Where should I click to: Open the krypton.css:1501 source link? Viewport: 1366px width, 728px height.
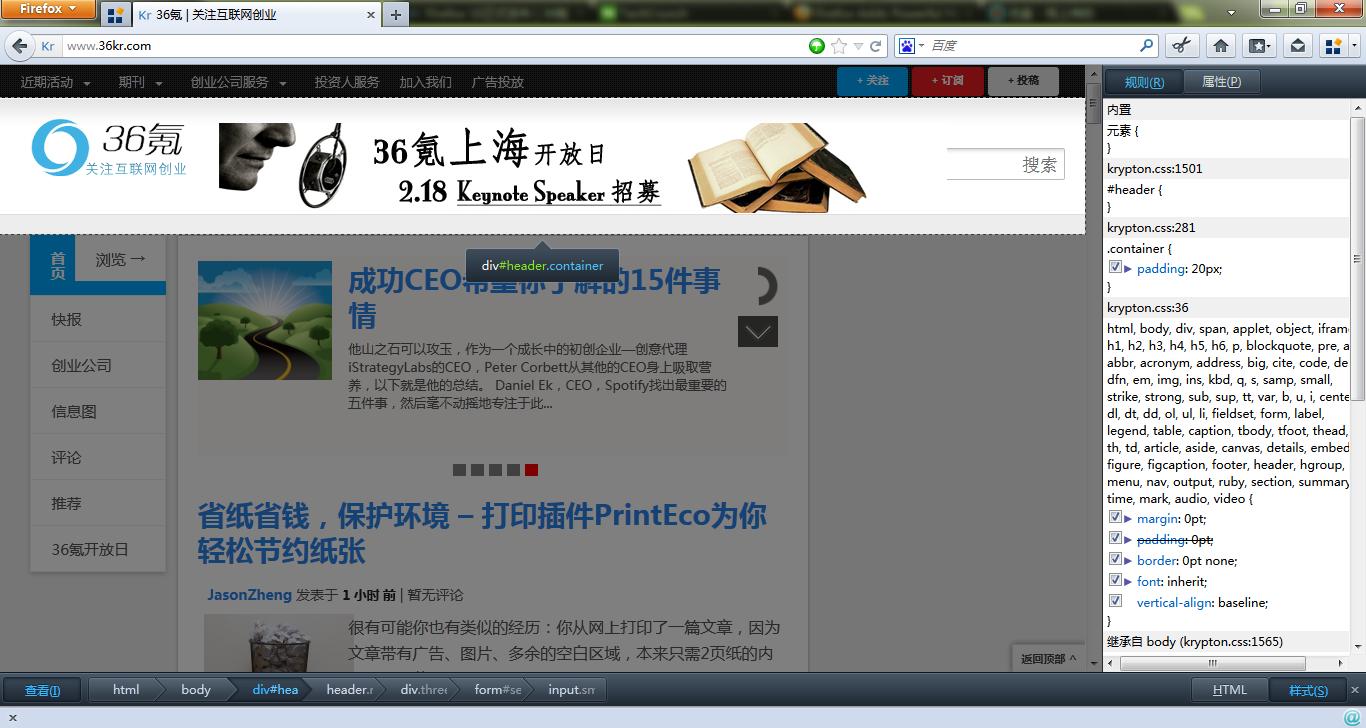pyautogui.click(x=1155, y=169)
